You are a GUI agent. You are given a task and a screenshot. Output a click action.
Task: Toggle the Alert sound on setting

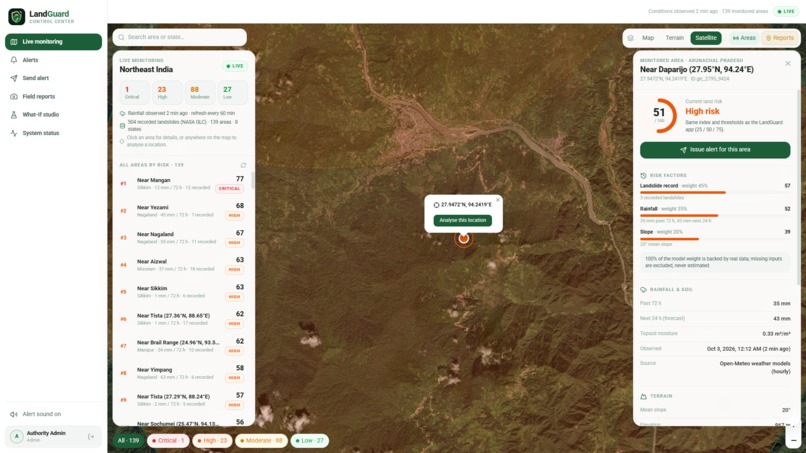pos(36,414)
